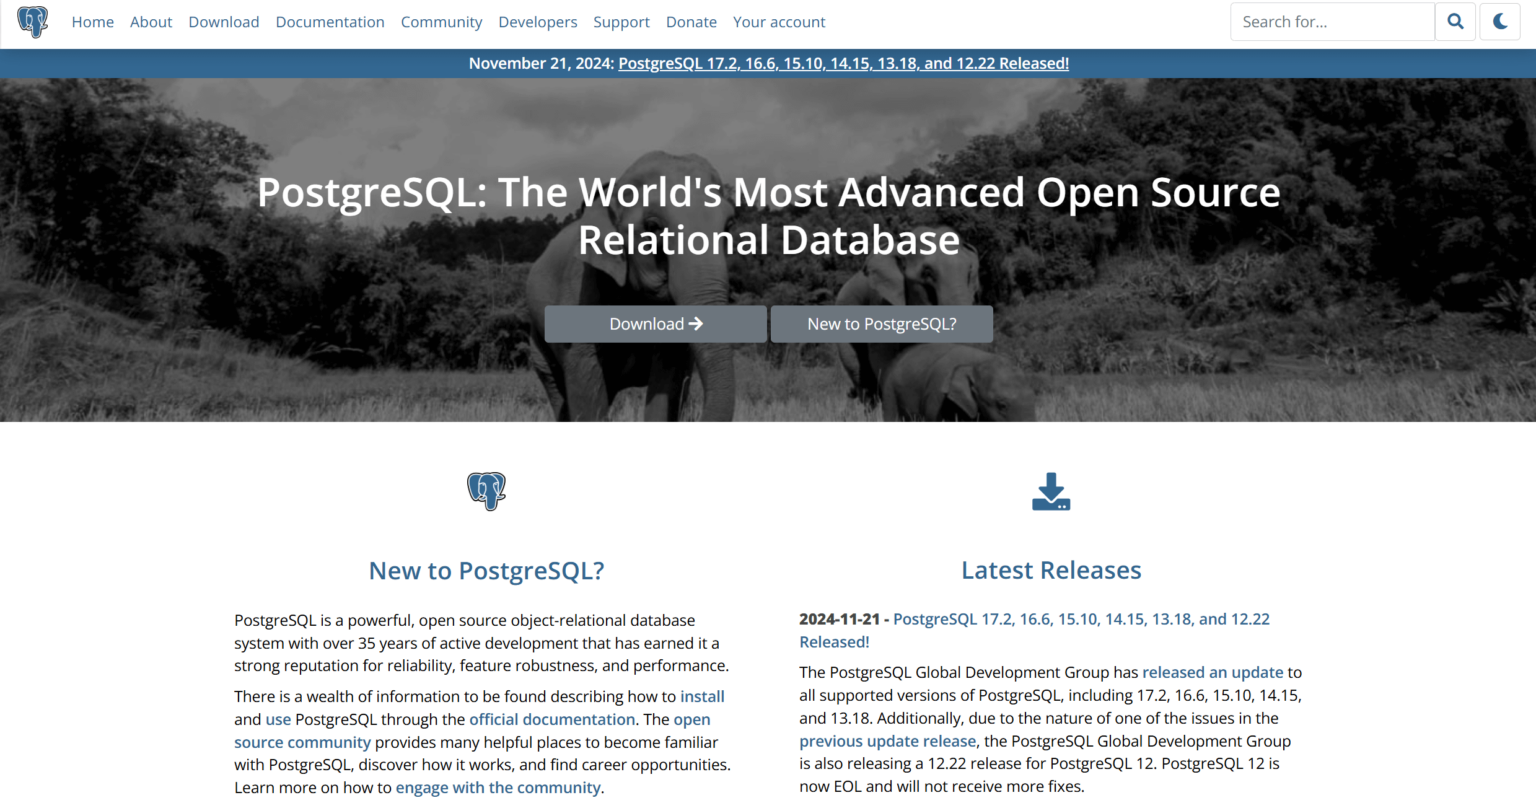The height and width of the screenshot is (803, 1536).
Task: Select the elephant logo in the navbar corner
Action: [33, 21]
